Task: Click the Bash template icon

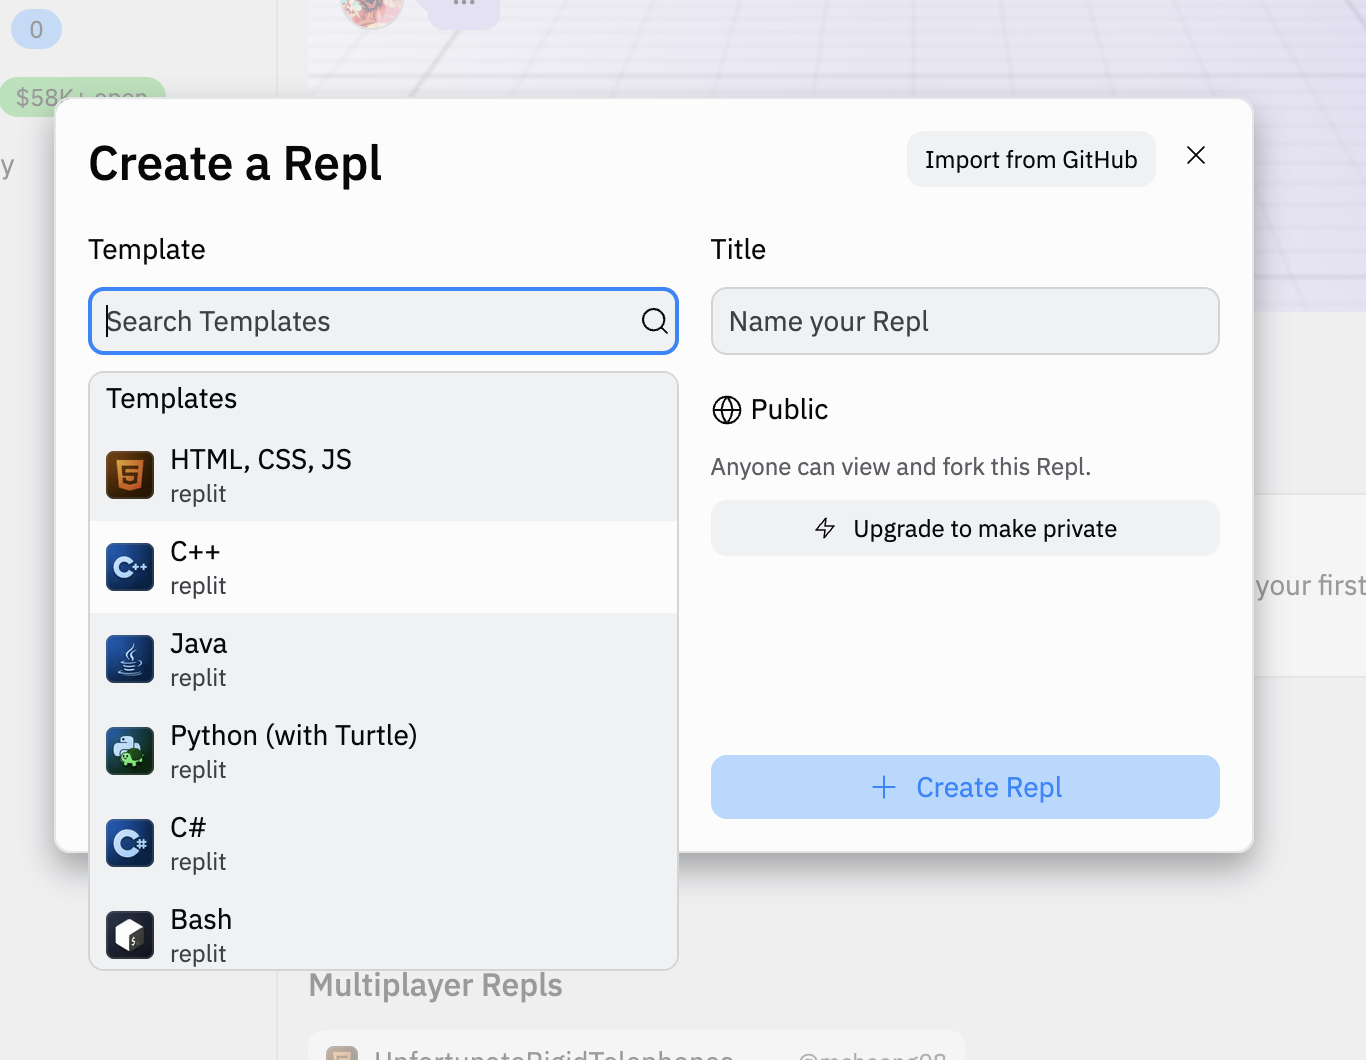Action: click(130, 935)
